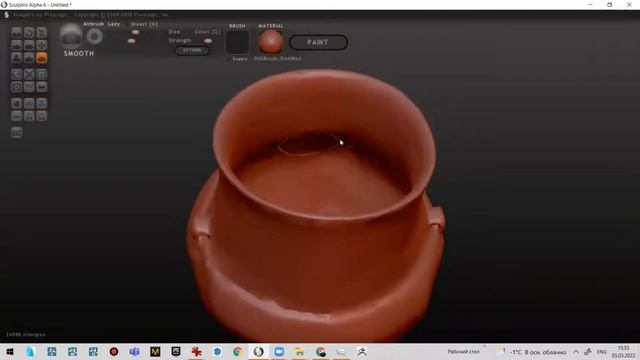This screenshot has height=360, width=640.
Task: Toggle the Symmetry icon
Action: pos(42,87)
